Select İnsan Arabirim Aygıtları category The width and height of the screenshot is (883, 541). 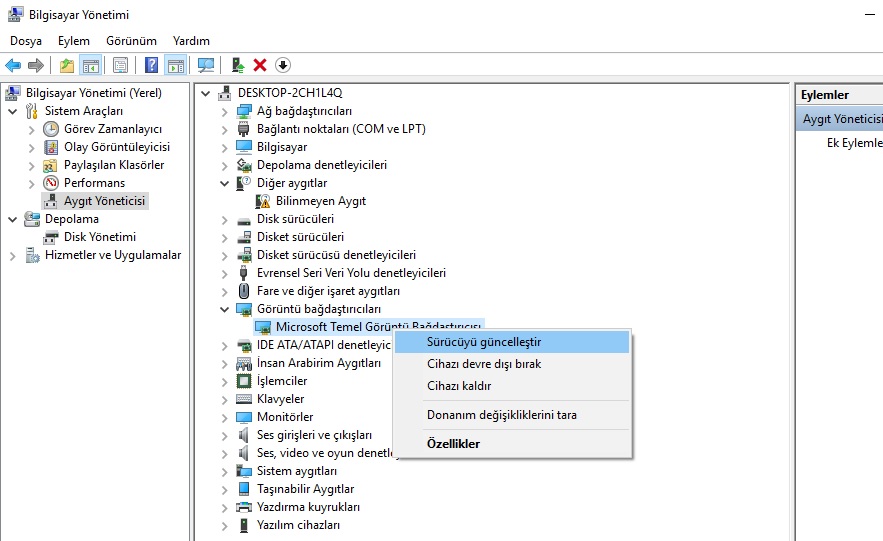[x=319, y=363]
